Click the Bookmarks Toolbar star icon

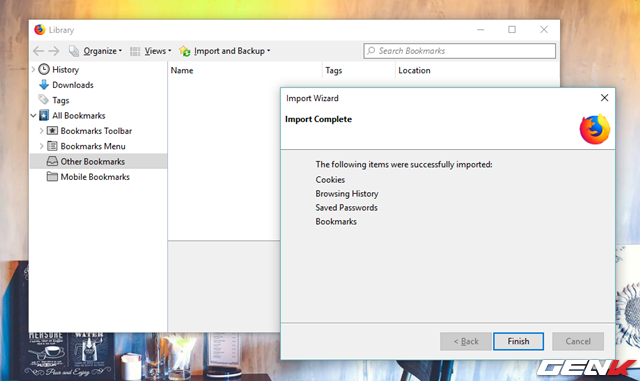52,131
